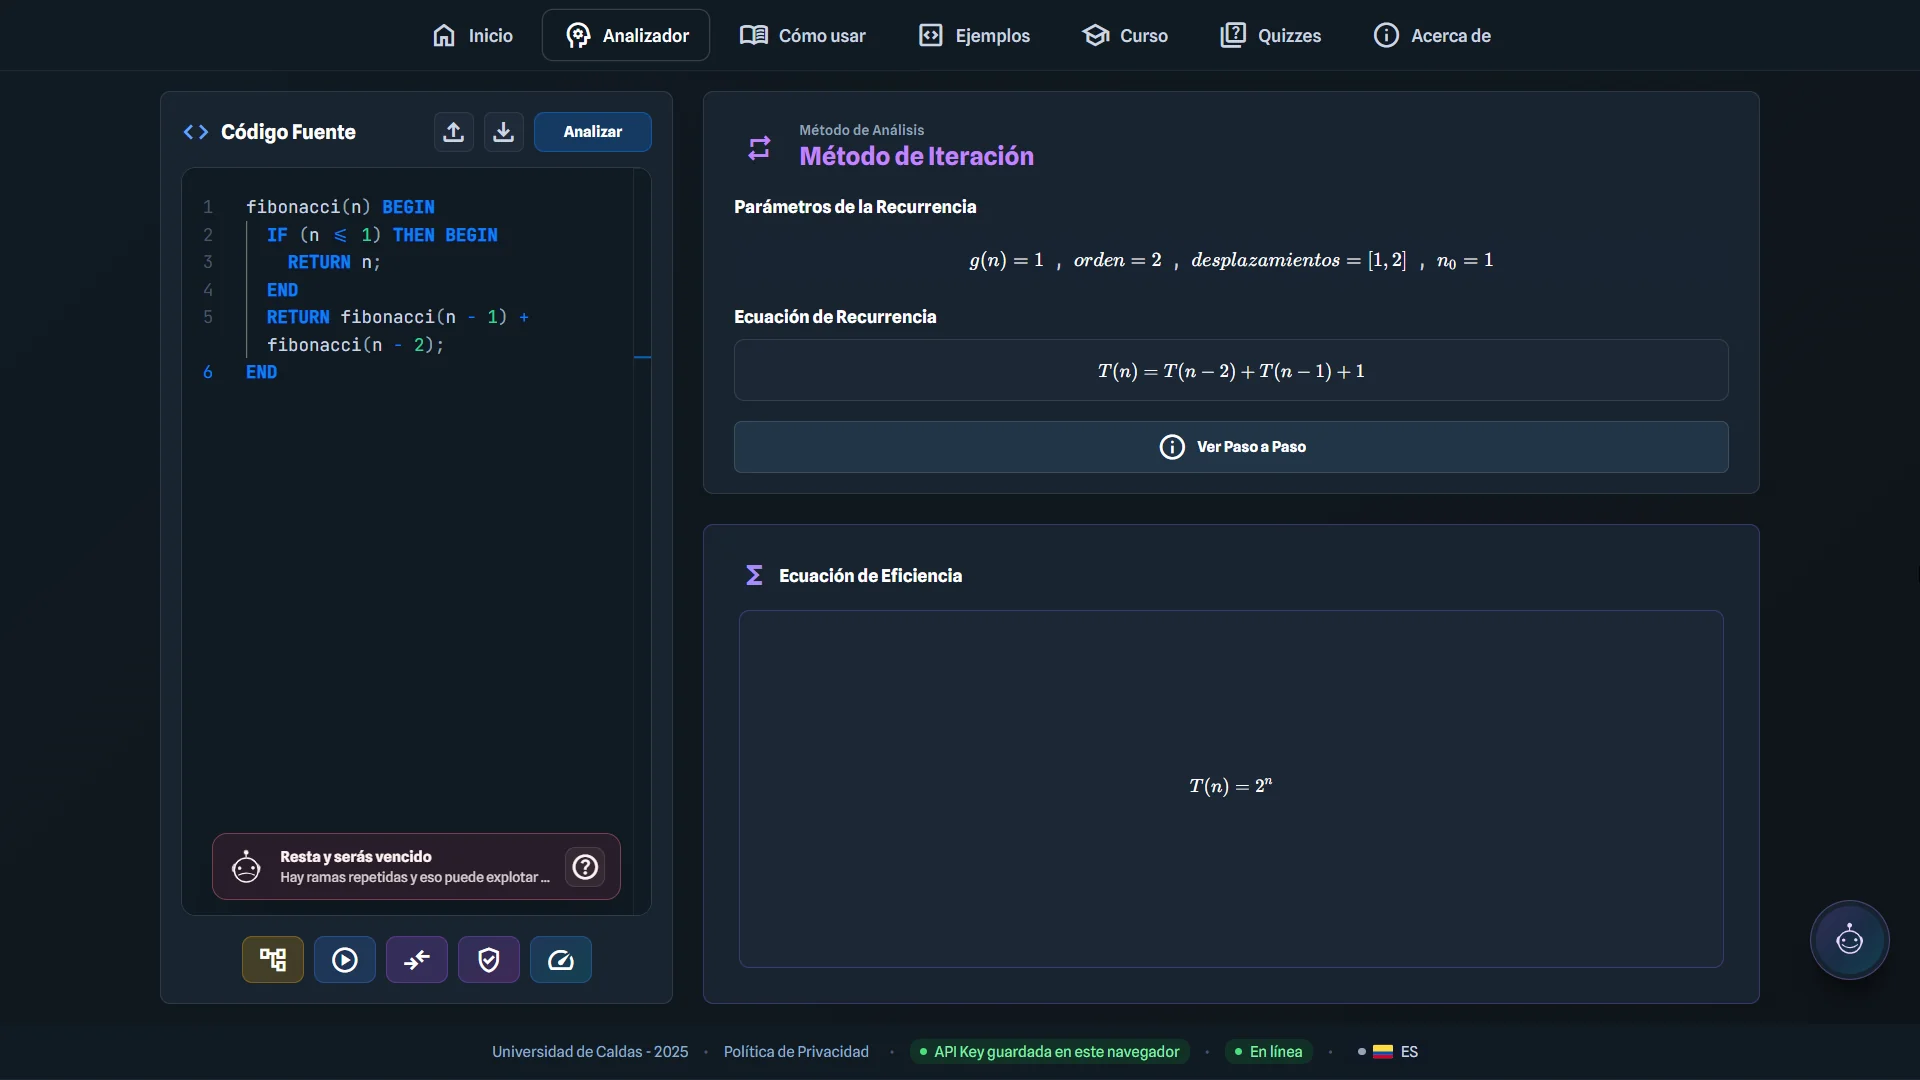The image size is (1920, 1080).
Task: Click the play execution icon button
Action: point(345,960)
